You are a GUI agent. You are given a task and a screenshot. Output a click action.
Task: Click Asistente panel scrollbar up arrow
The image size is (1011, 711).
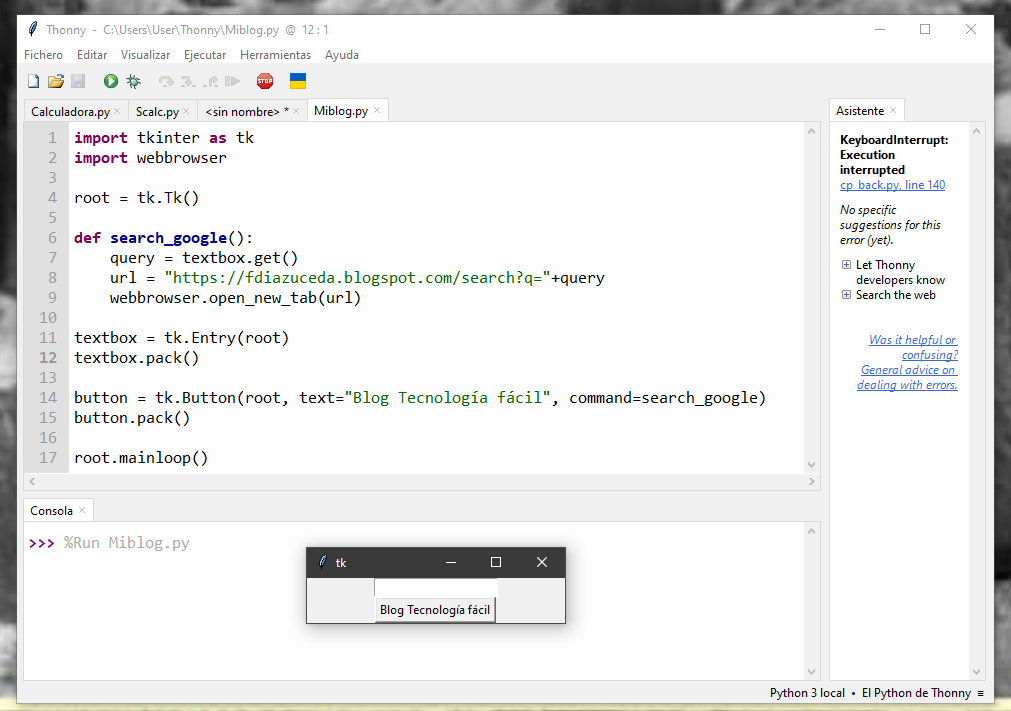(x=976, y=131)
